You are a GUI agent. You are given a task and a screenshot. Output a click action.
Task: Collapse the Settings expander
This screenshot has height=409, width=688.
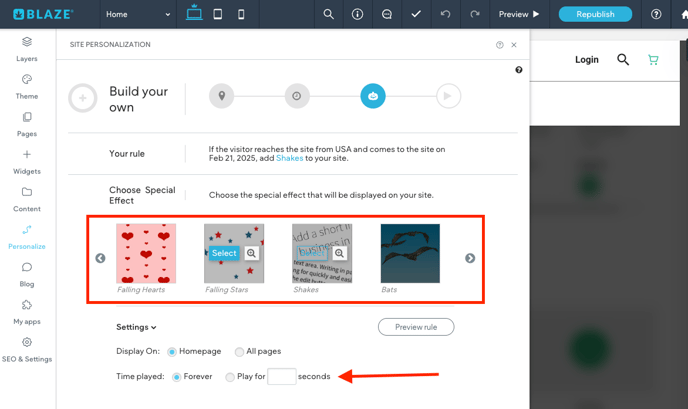pos(136,327)
